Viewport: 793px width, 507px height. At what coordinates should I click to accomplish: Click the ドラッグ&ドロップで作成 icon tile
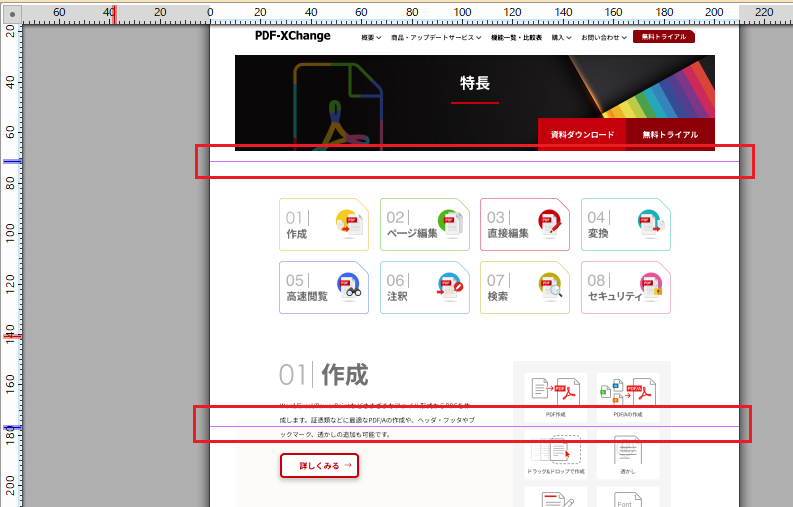[x=556, y=454]
